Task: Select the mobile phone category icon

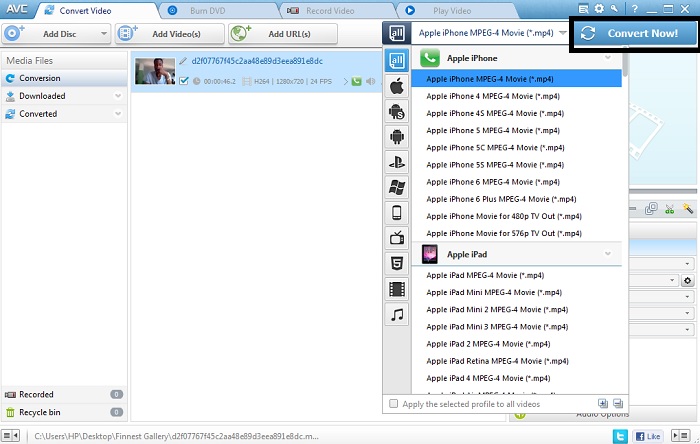Action: (x=396, y=213)
